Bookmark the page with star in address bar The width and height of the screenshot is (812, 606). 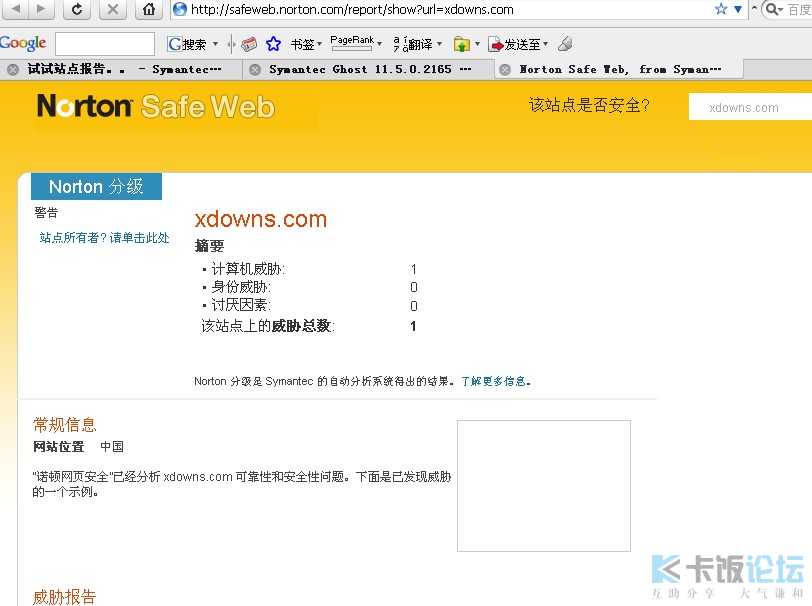point(721,9)
